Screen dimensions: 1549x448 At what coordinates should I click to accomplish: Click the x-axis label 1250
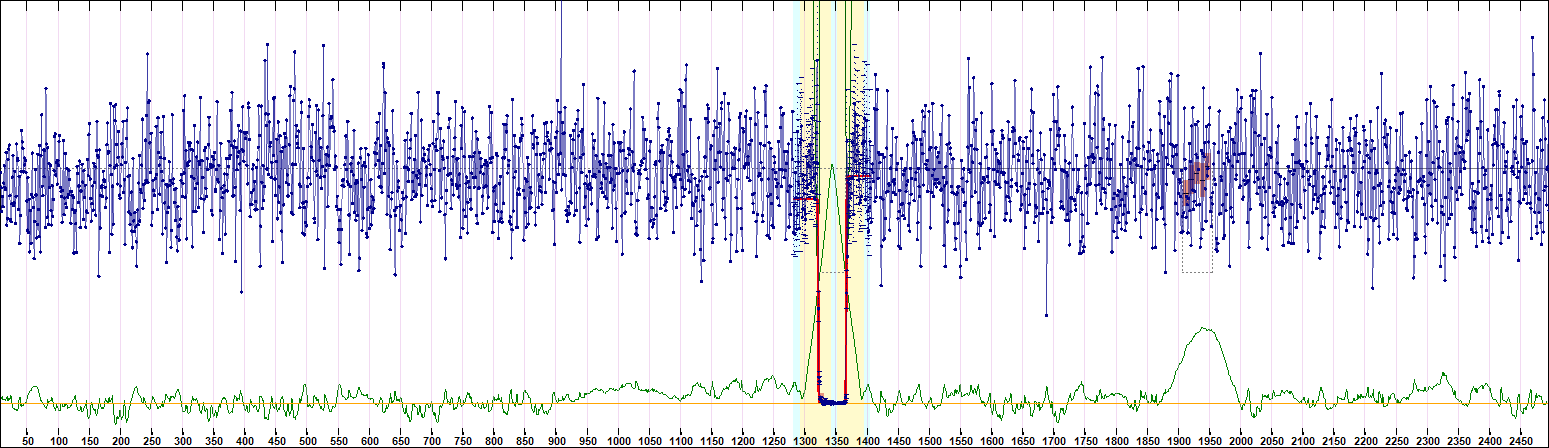coord(774,441)
